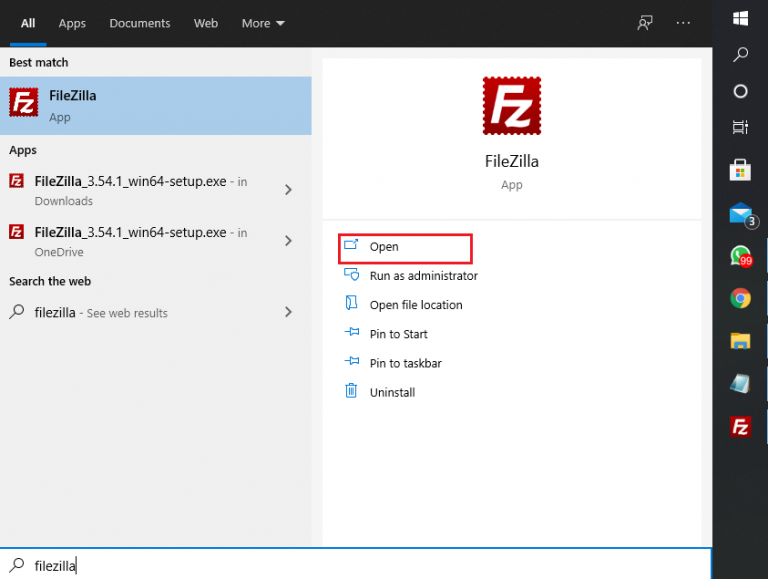Click icon of setup.exe in Downloads
This screenshot has width=768, height=579.
(x=16, y=181)
